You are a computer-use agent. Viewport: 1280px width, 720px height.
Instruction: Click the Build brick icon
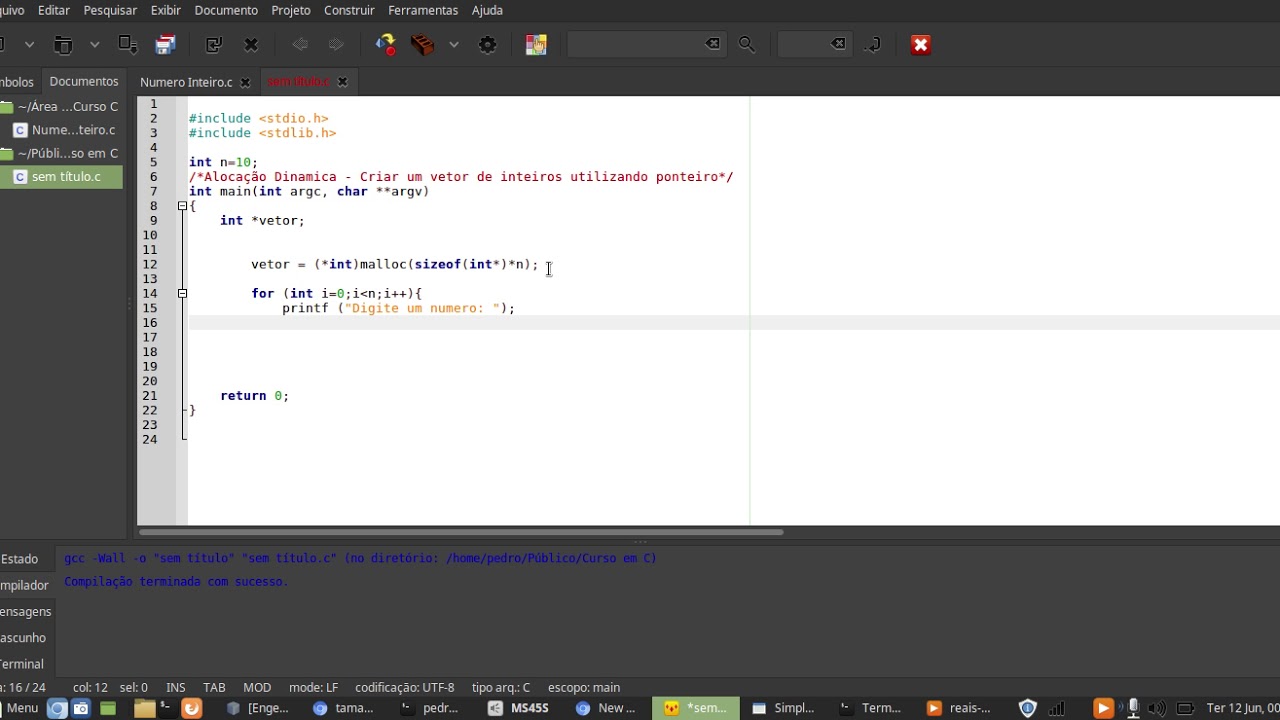[423, 44]
